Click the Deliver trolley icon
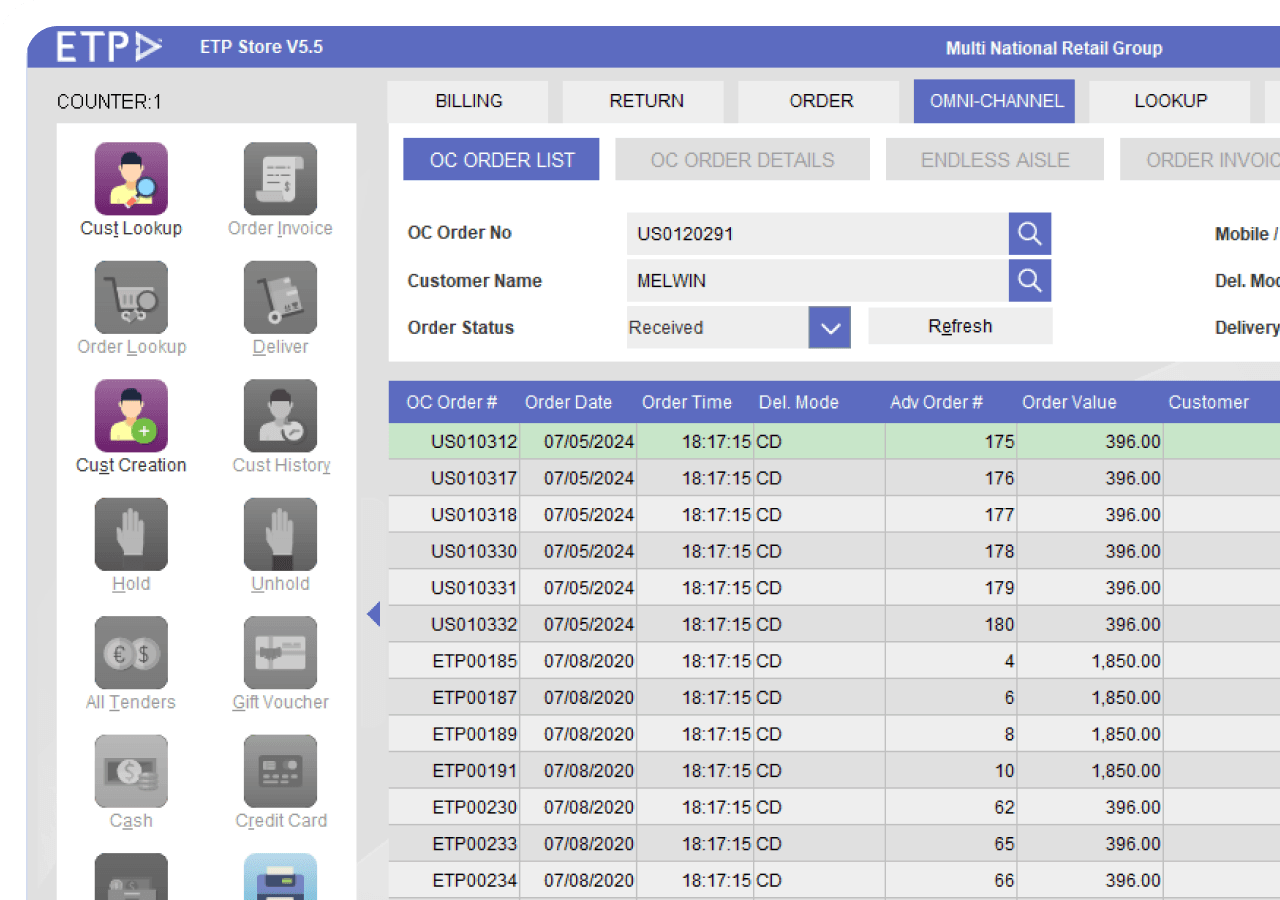Image resolution: width=1280 pixels, height=900 pixels. point(280,298)
